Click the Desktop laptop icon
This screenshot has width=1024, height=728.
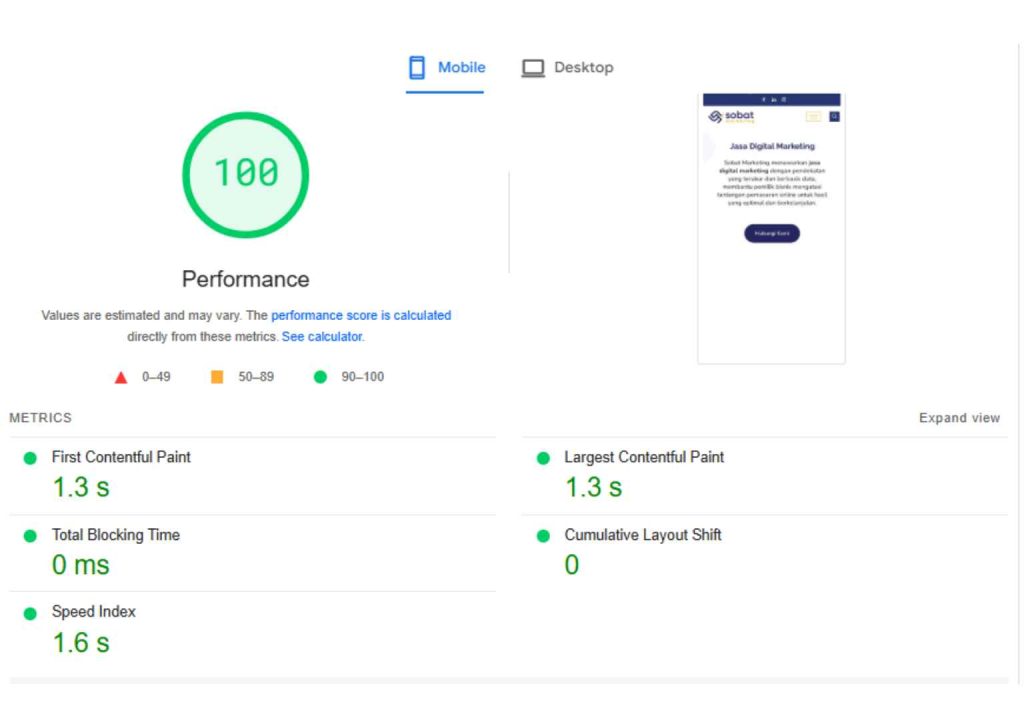533,68
